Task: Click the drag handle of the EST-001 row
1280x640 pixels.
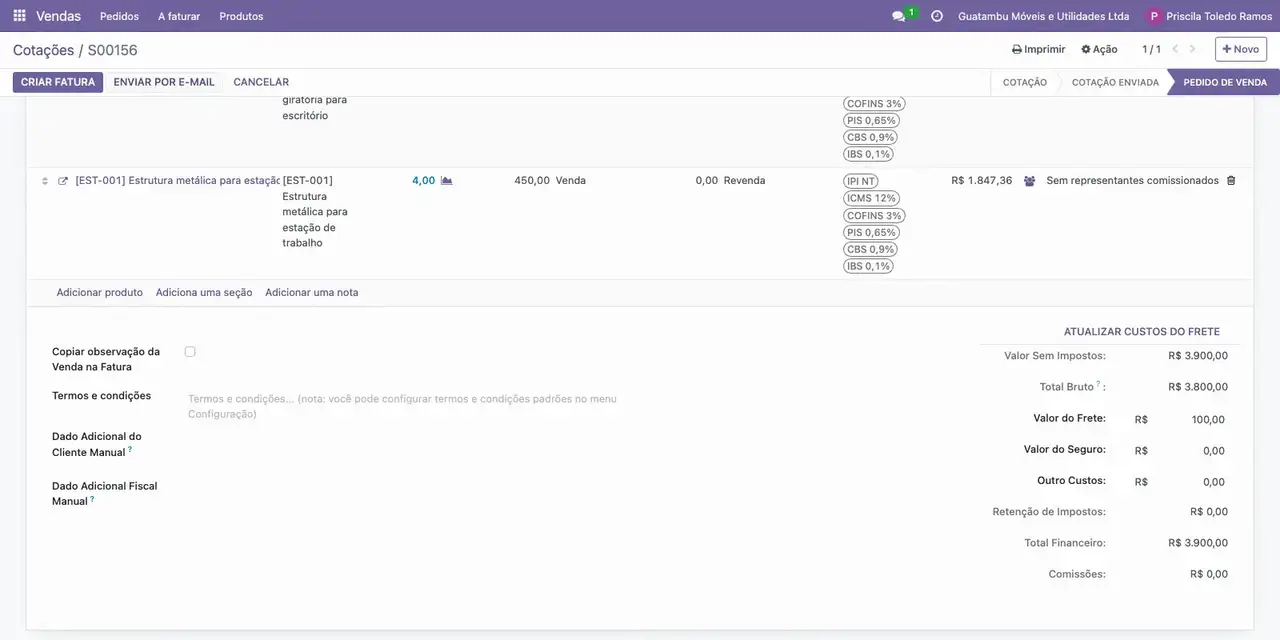Action: pyautogui.click(x=44, y=181)
